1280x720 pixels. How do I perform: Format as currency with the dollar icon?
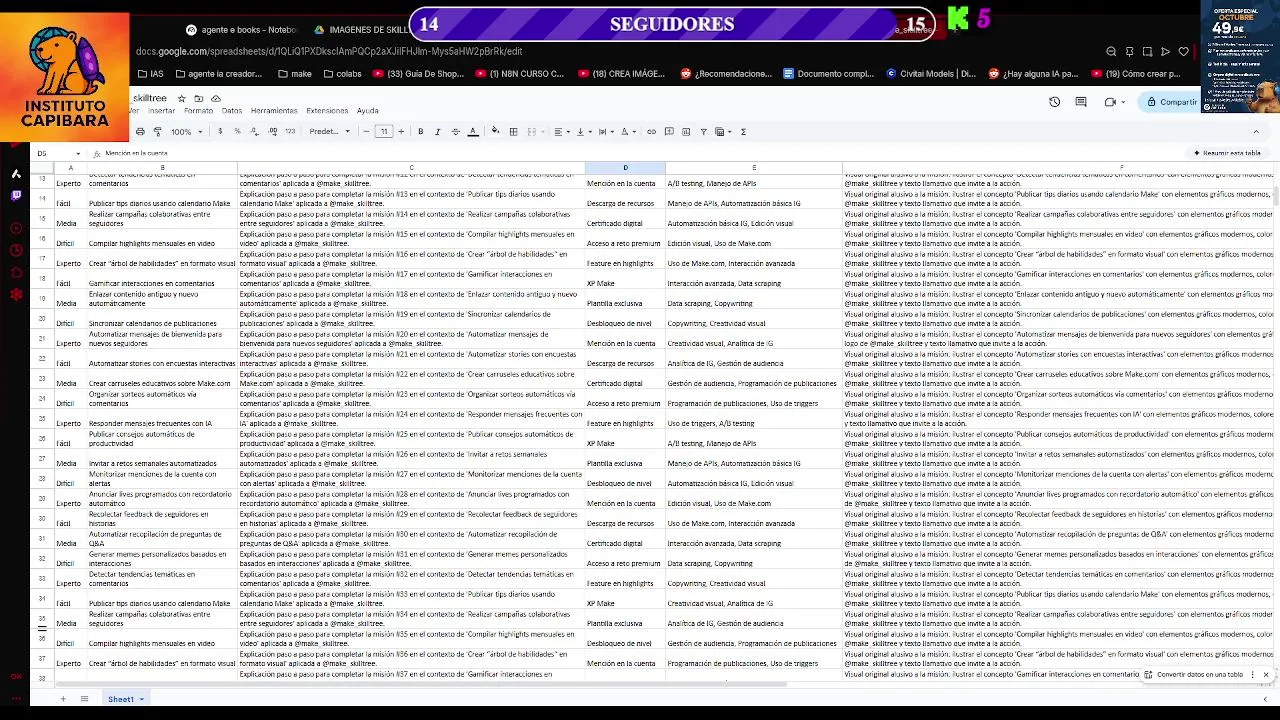[219, 132]
